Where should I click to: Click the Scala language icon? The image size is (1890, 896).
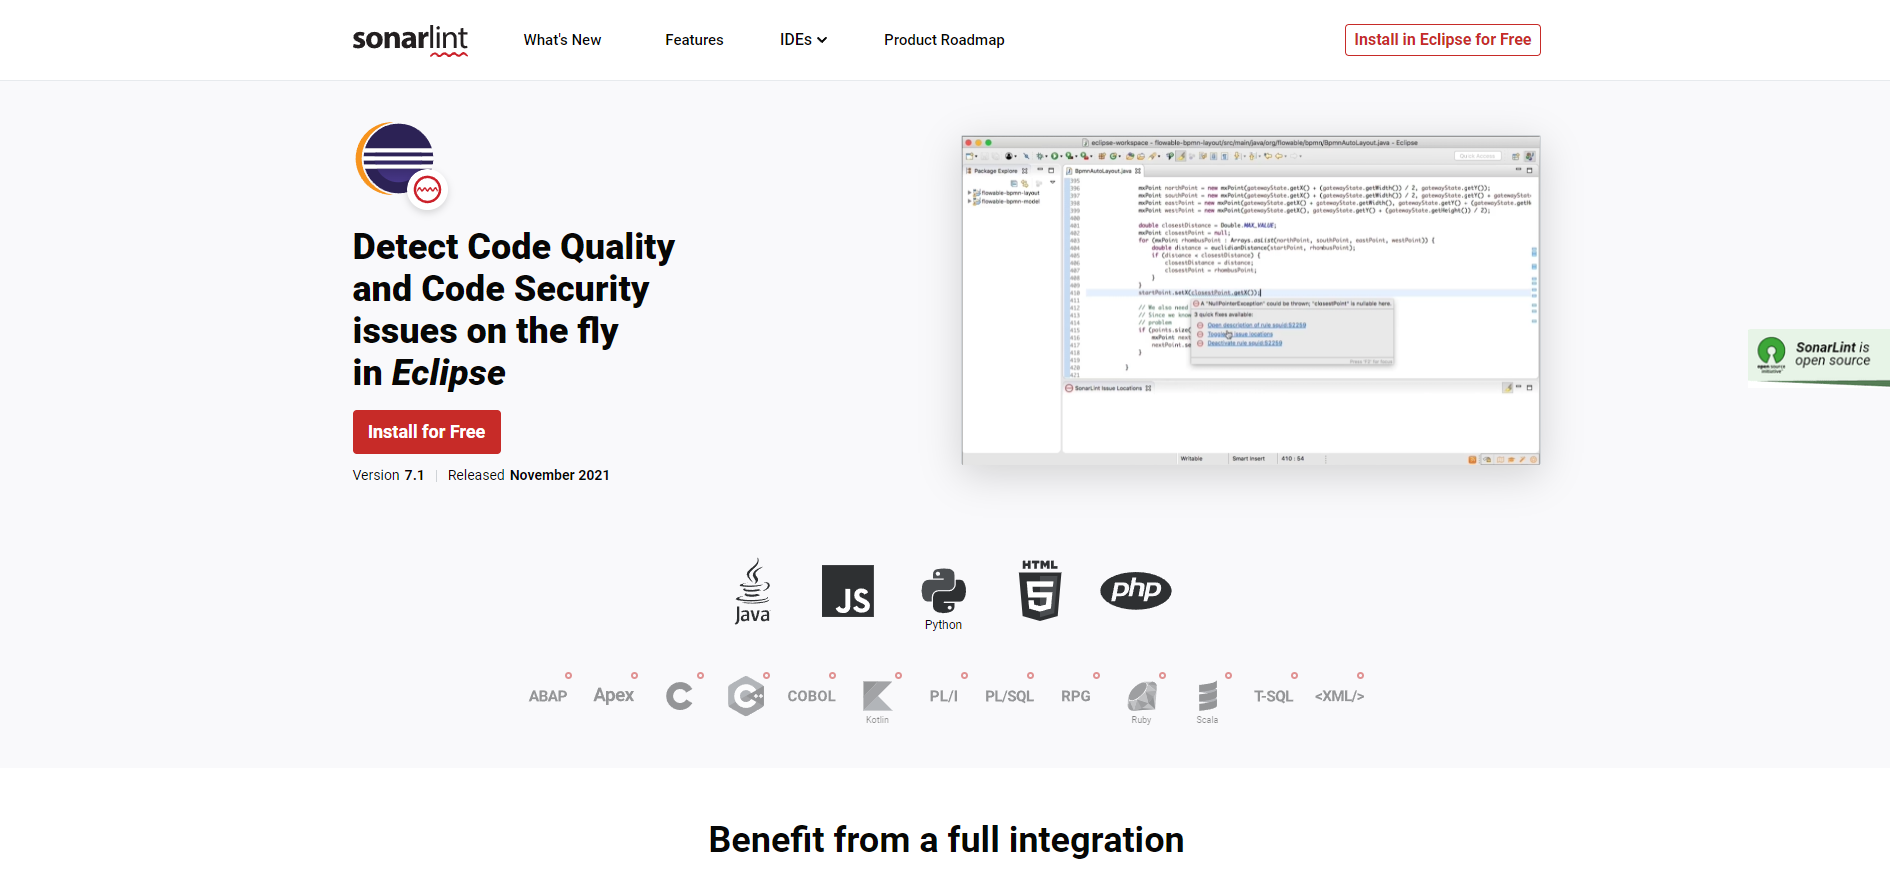pyautogui.click(x=1207, y=702)
